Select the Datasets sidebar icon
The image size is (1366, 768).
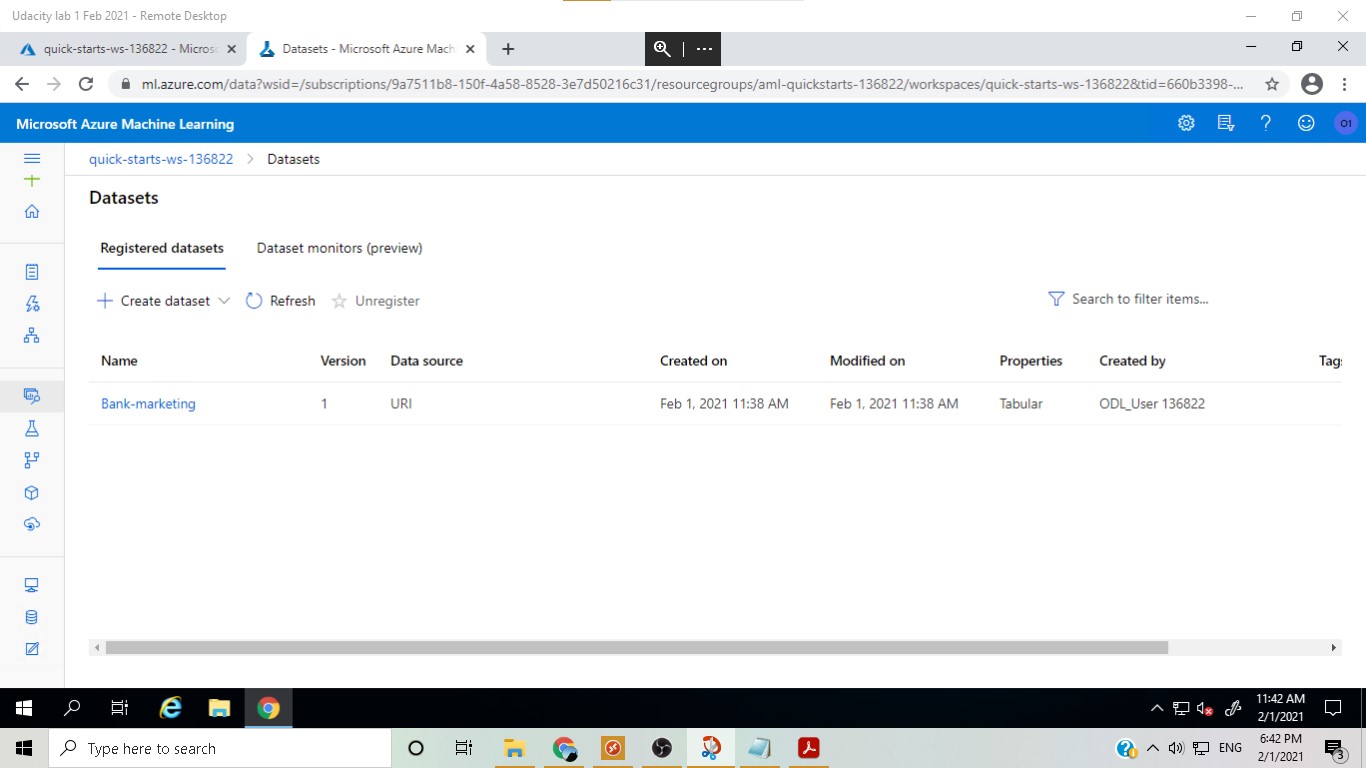click(x=32, y=396)
